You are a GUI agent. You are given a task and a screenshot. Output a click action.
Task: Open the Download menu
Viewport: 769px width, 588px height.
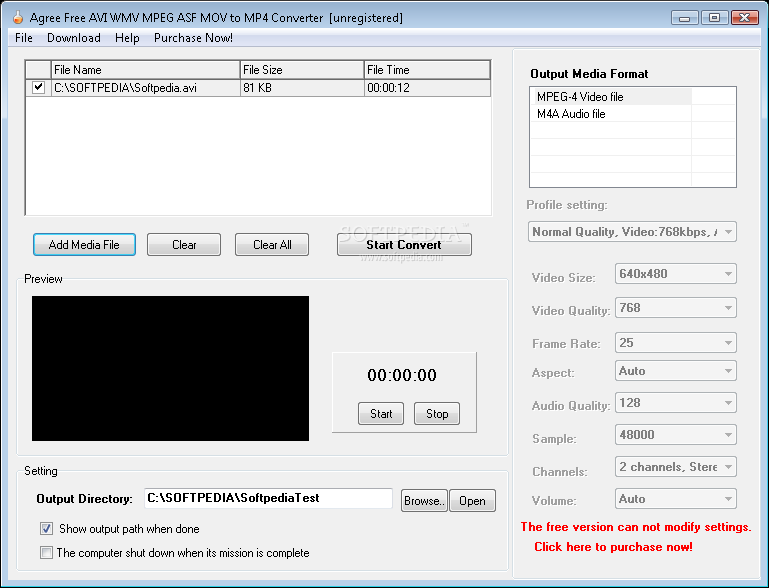(x=74, y=38)
